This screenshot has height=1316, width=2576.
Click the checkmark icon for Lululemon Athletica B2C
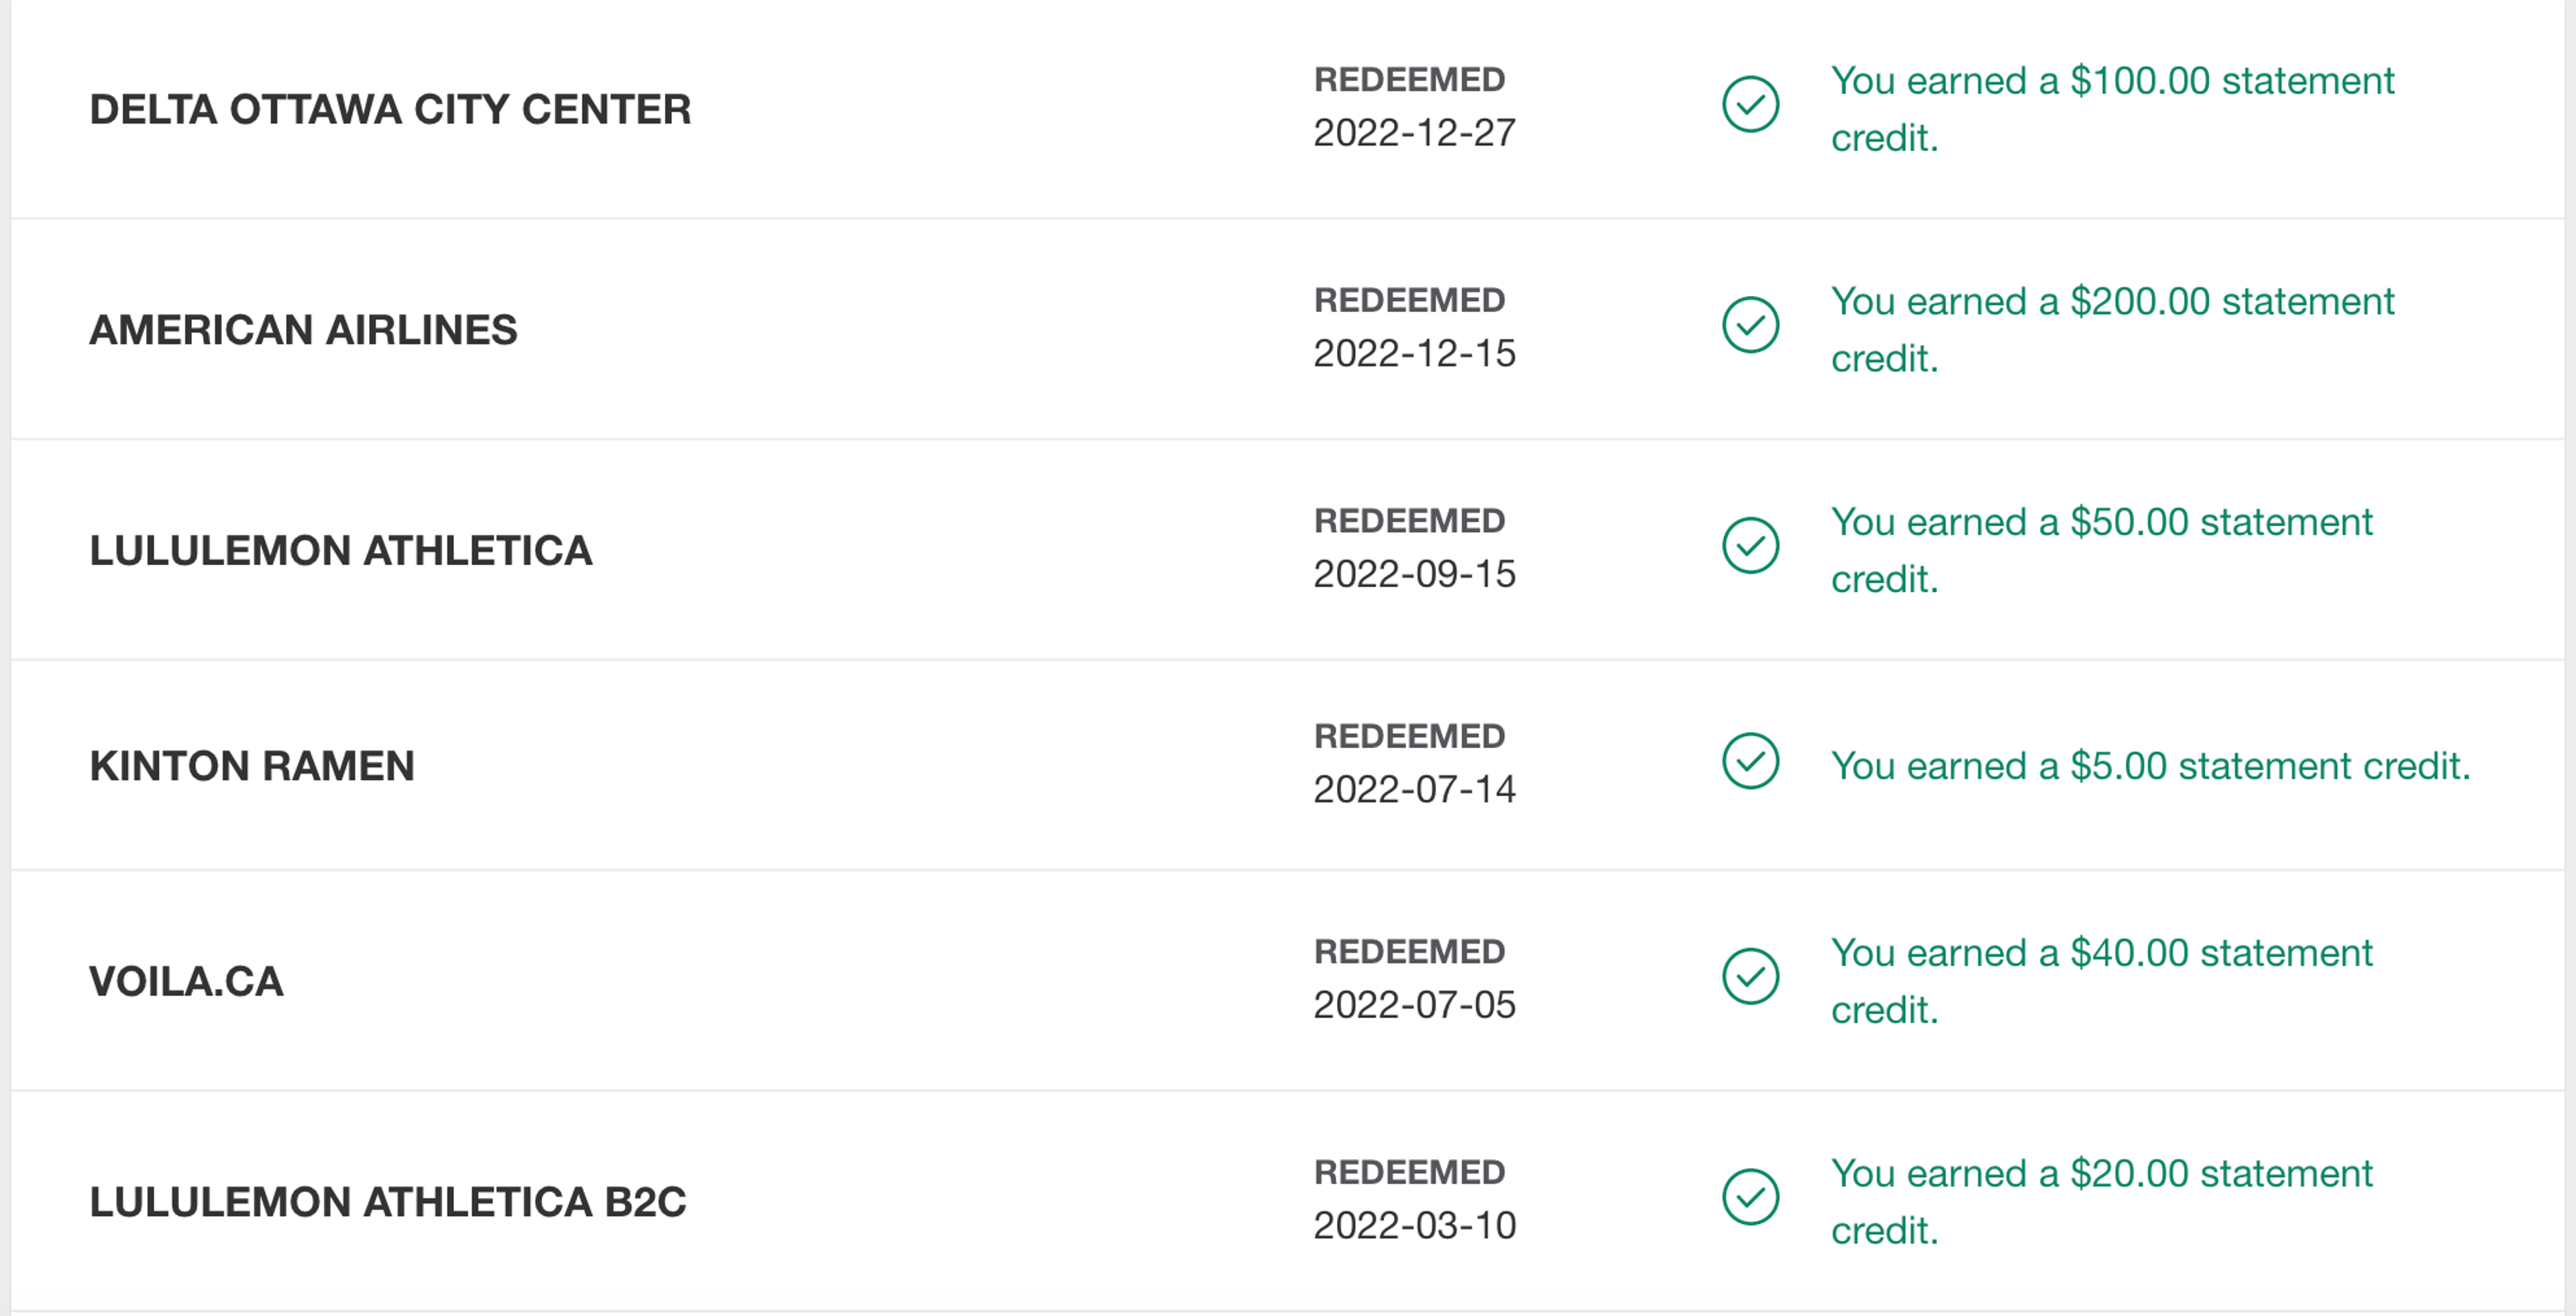pyautogui.click(x=1750, y=1197)
